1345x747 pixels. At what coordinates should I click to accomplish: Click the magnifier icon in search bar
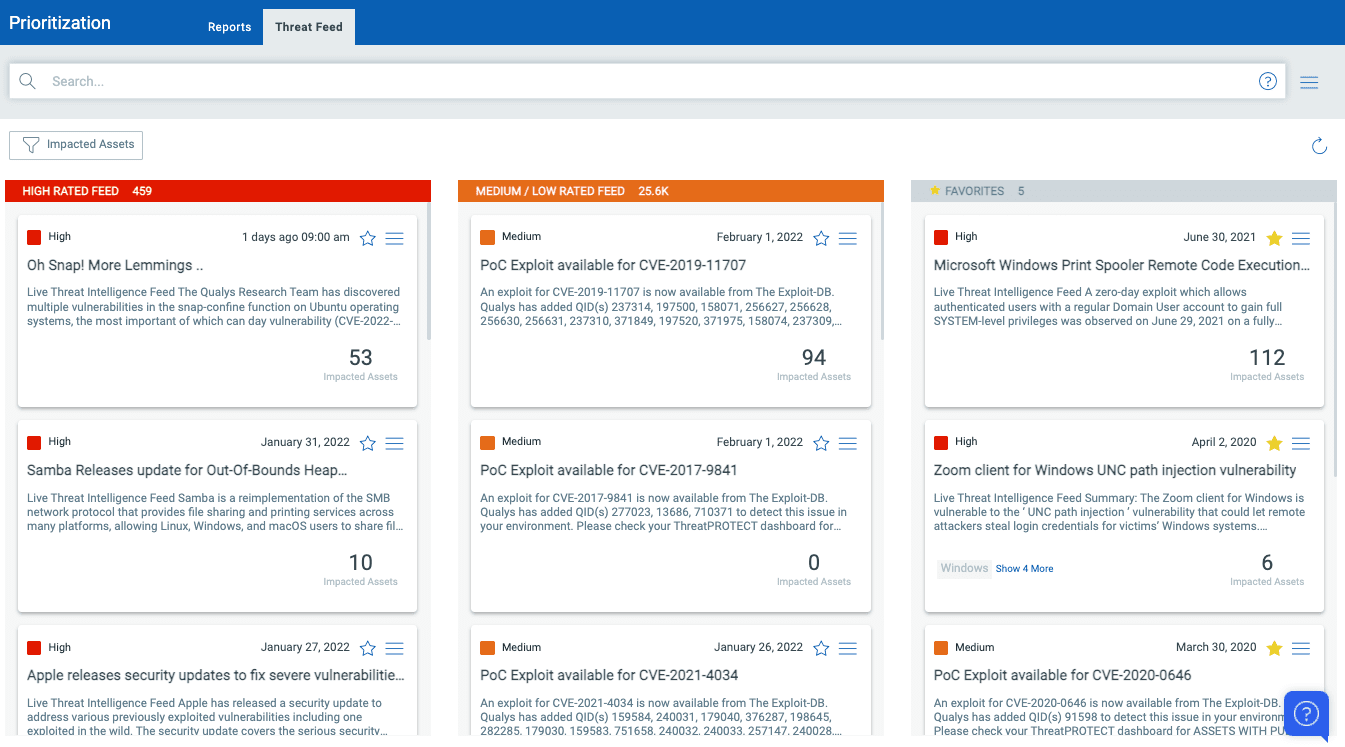click(28, 82)
